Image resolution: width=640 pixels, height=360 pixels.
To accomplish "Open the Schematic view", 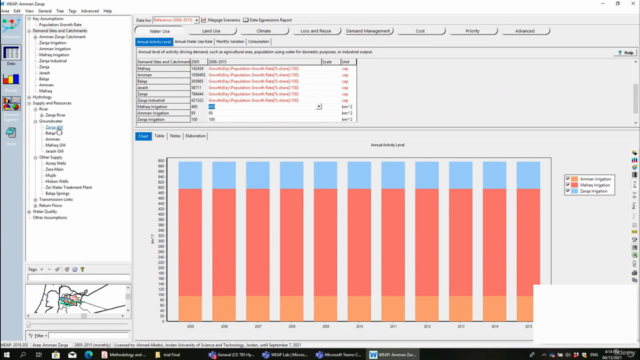I will pos(11,29).
